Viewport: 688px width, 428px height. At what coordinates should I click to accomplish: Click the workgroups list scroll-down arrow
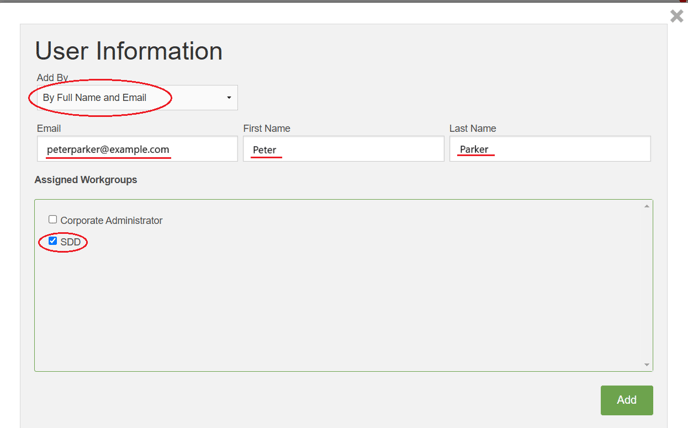tap(647, 364)
